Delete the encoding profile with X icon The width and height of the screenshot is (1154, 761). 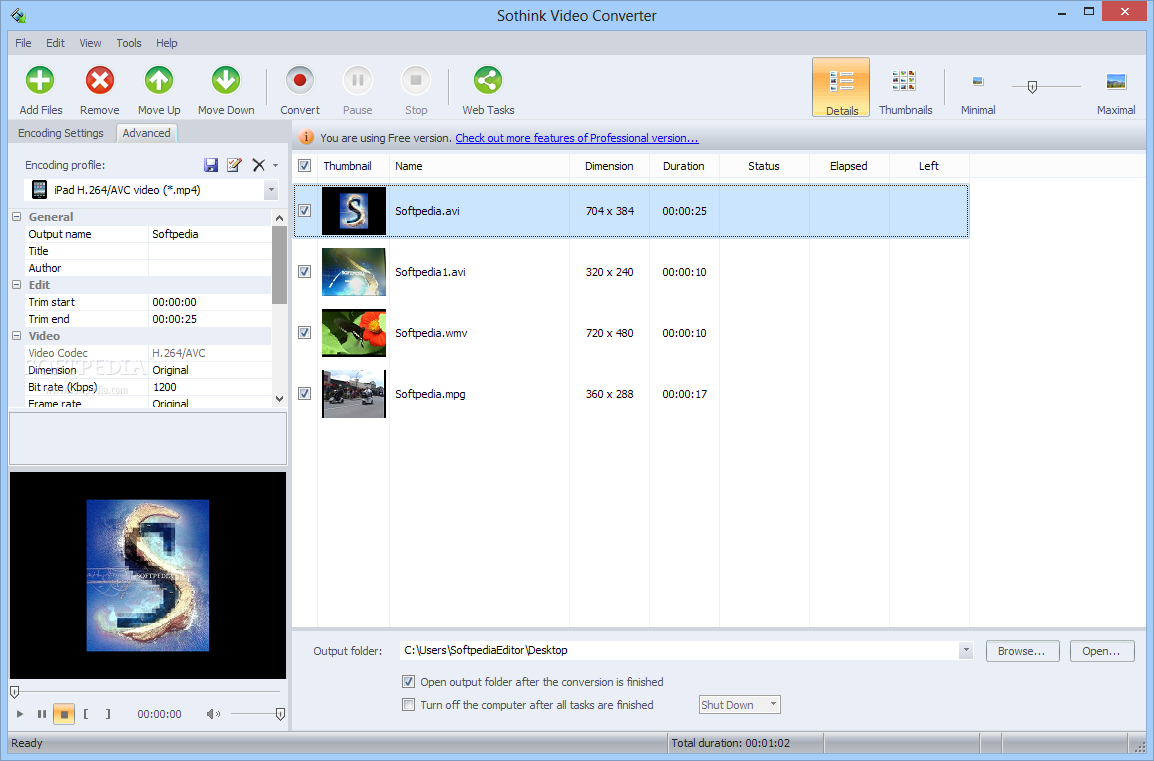point(258,165)
